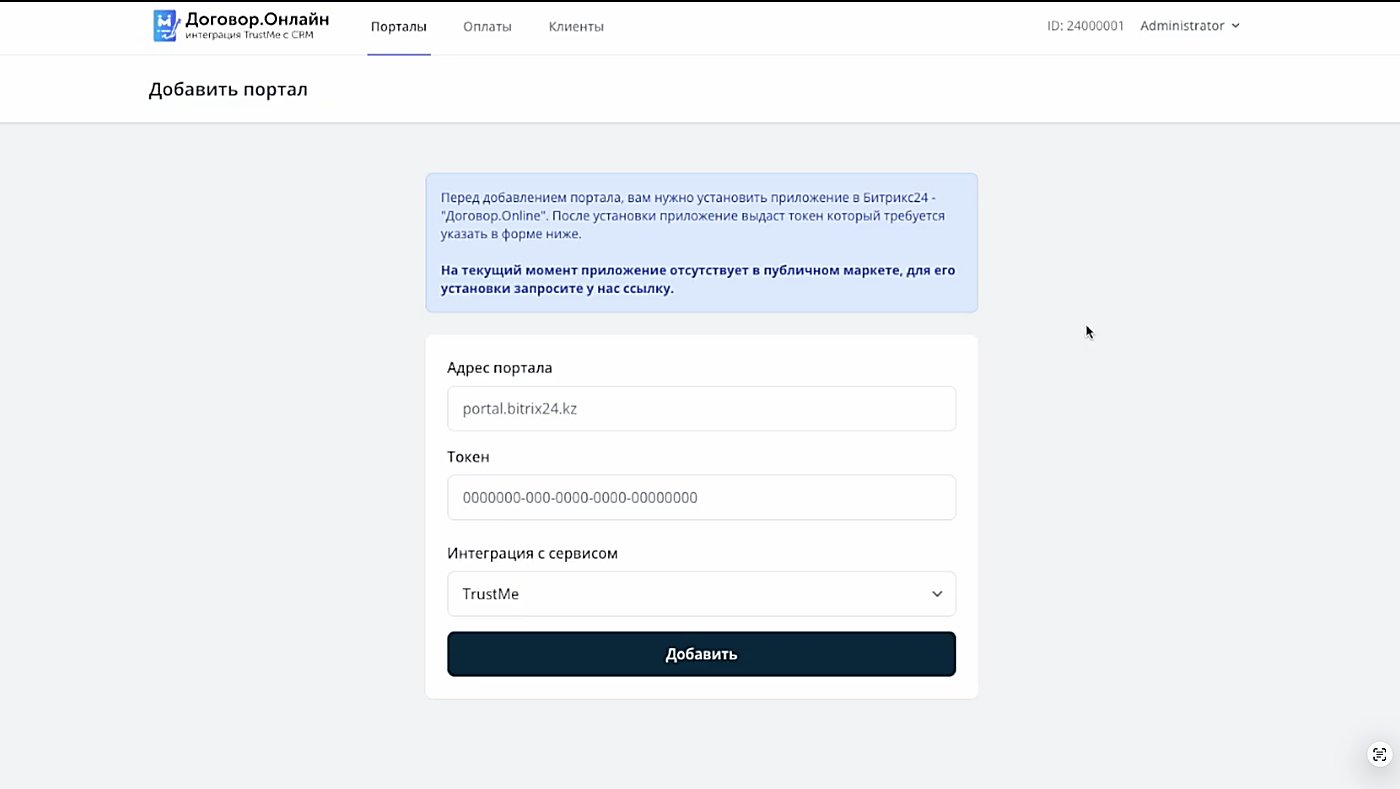The width and height of the screenshot is (1400, 789).
Task: Click the Интеграция с сервисом label
Action: pyautogui.click(x=532, y=553)
